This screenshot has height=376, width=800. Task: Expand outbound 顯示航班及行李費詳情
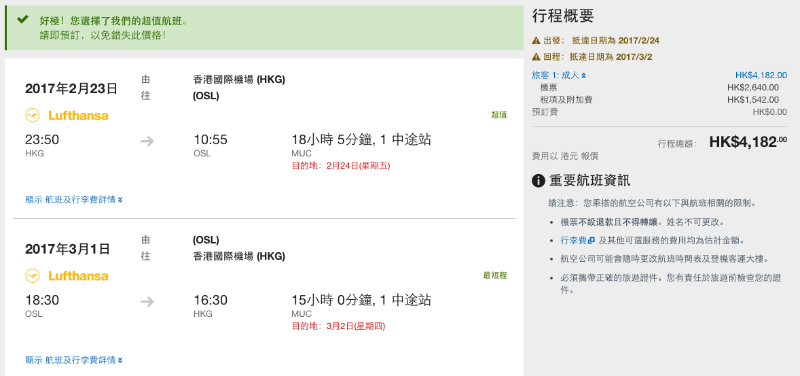(x=74, y=199)
